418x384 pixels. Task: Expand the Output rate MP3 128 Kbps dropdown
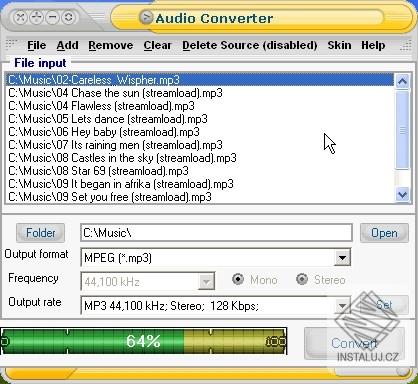(342, 306)
